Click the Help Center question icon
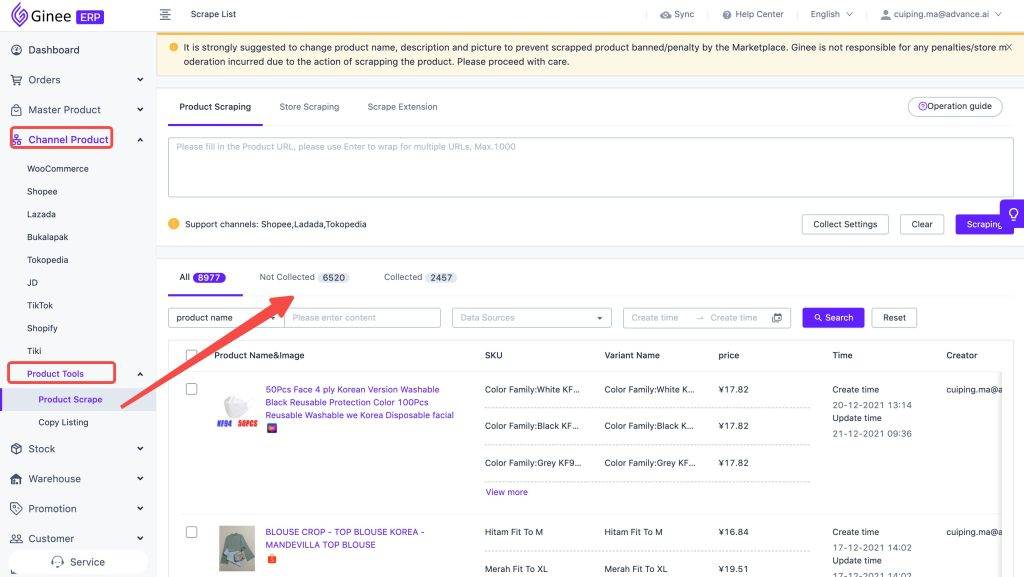Screen dimensions: 1024x577 (726, 14)
